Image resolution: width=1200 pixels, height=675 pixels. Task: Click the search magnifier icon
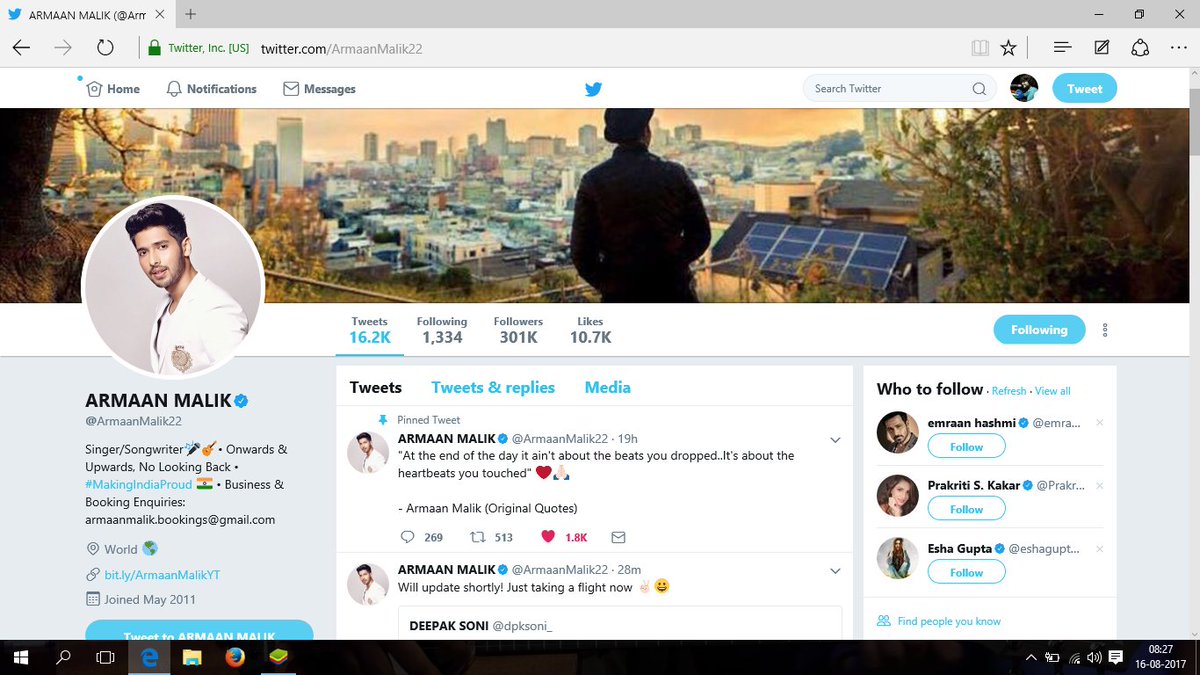pyautogui.click(x=979, y=89)
